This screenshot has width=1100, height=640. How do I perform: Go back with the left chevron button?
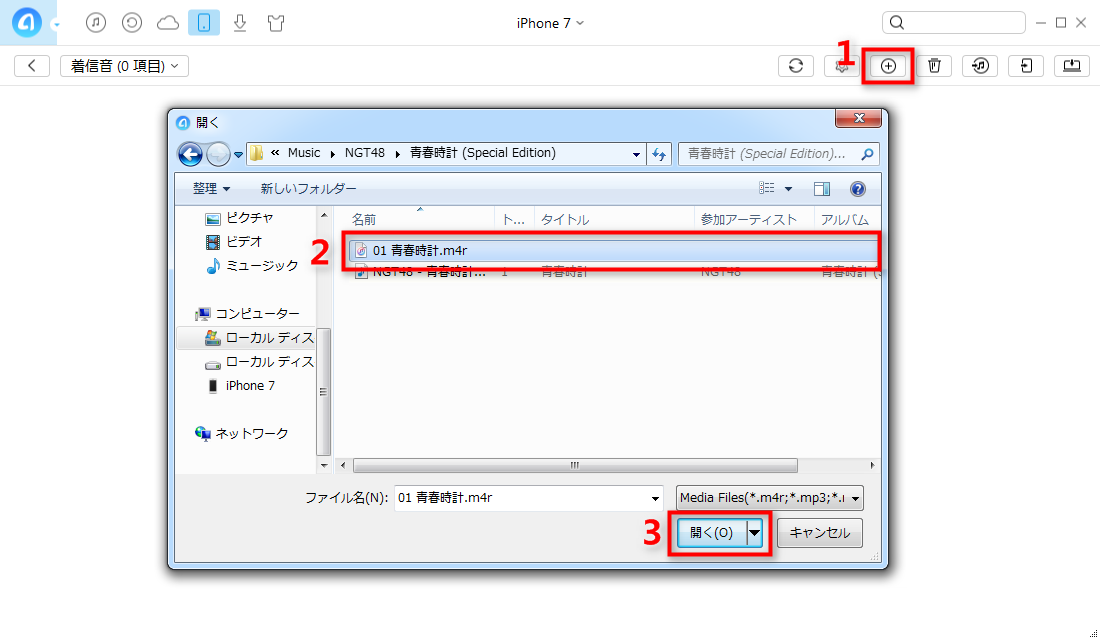(x=32, y=66)
